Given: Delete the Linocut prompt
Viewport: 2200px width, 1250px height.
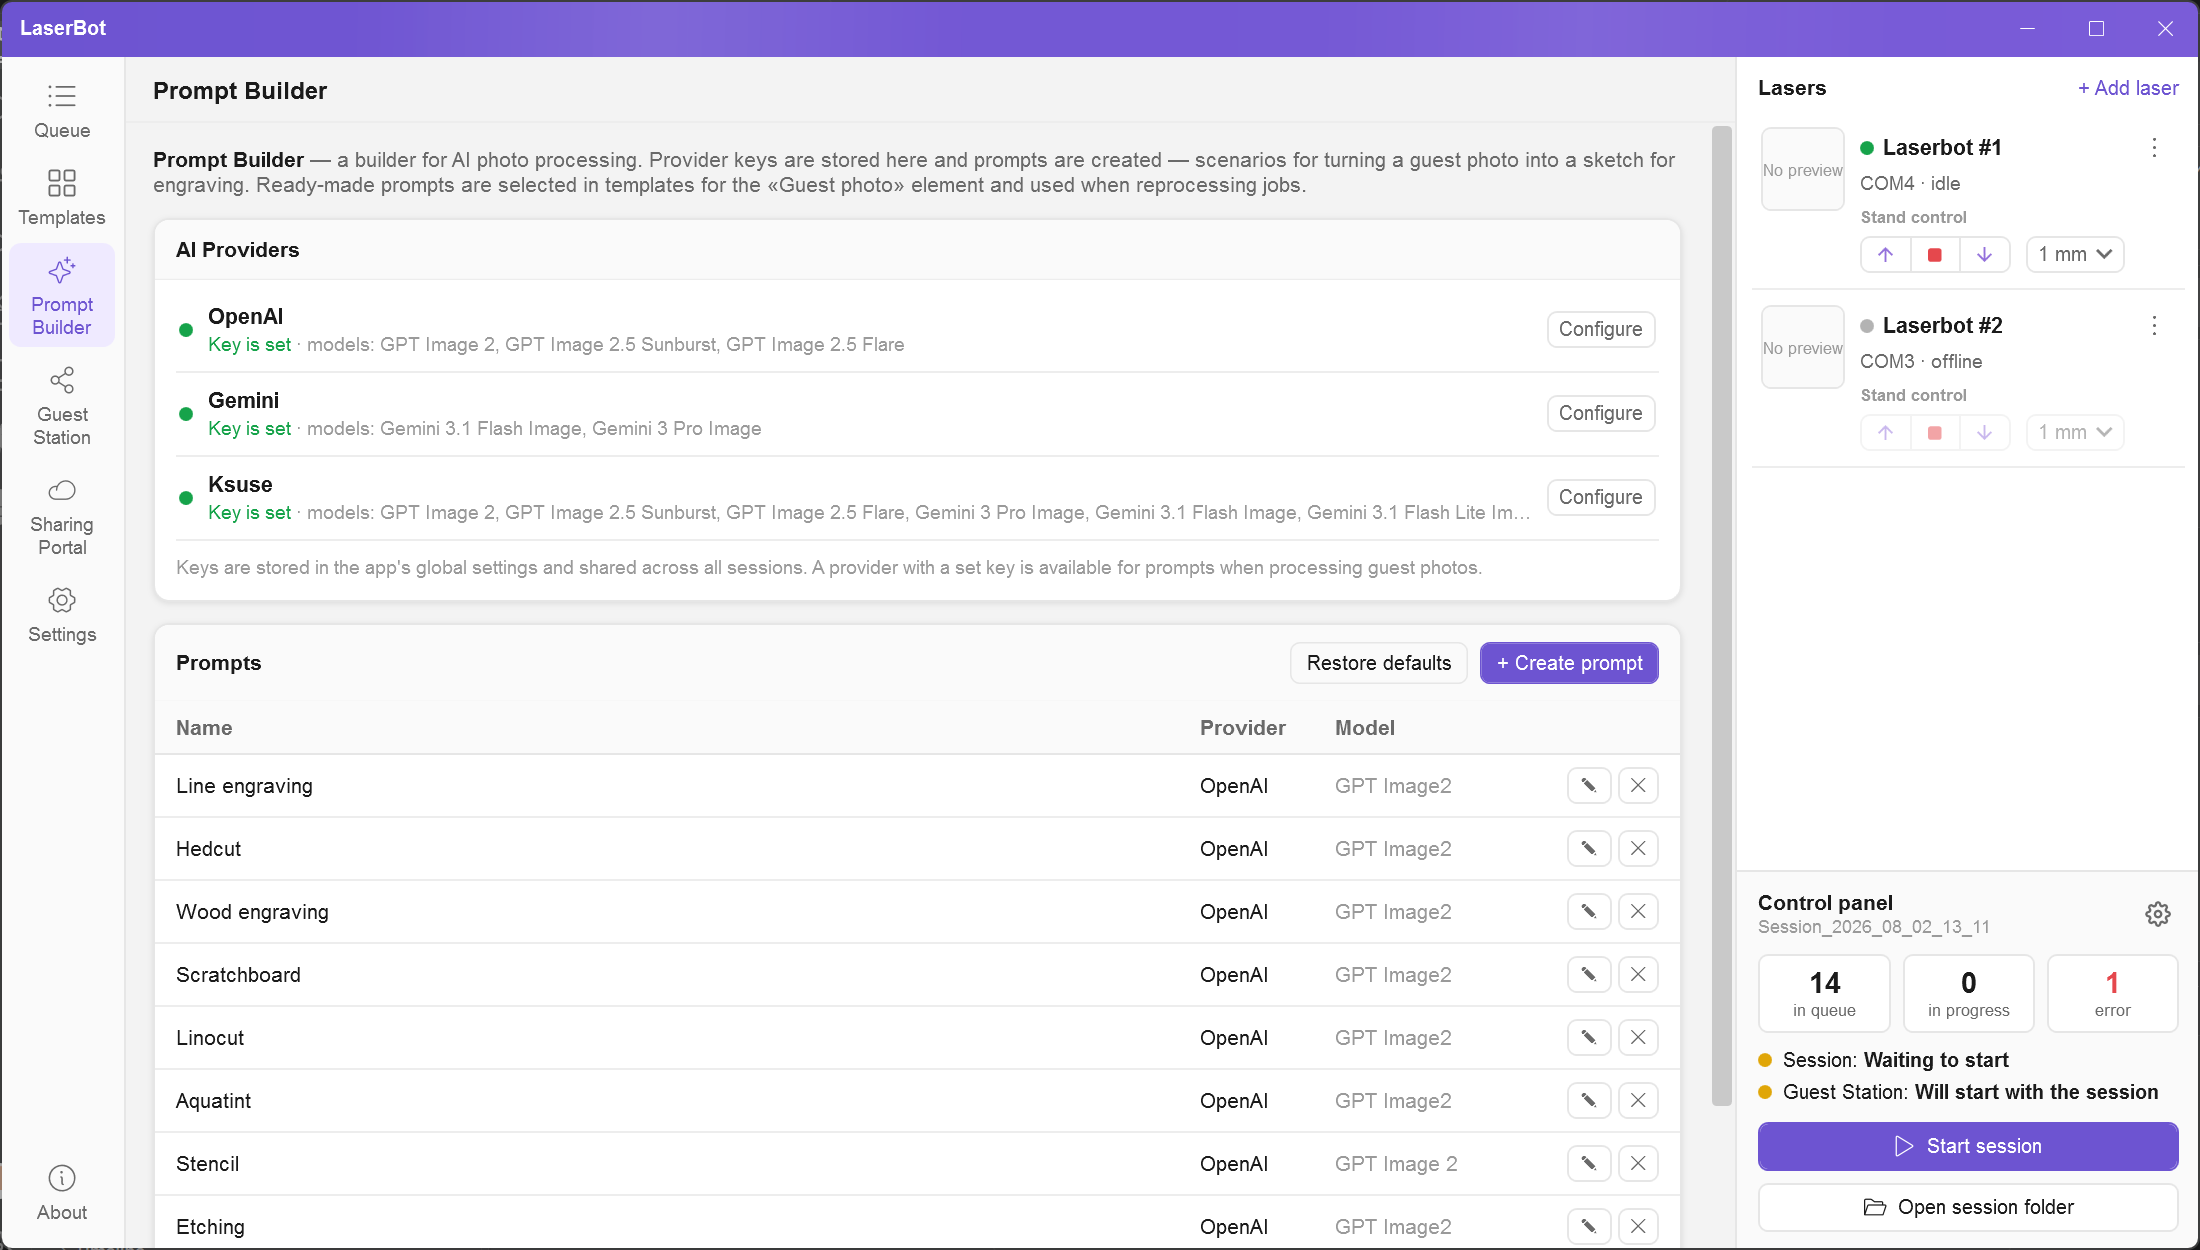Looking at the screenshot, I should pyautogui.click(x=1638, y=1038).
